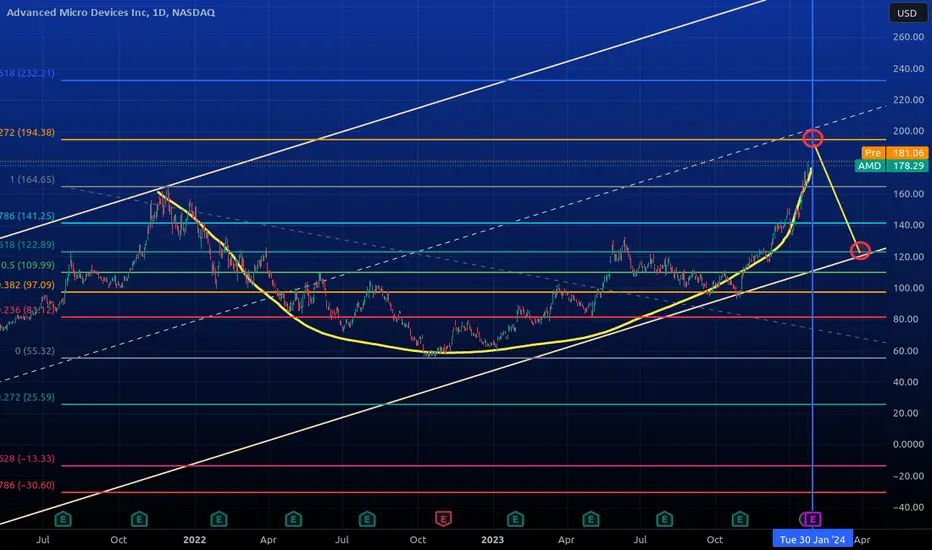The image size is (932, 550).
Task: Select the Fibonacci label 0.382 (97.09)
Action: click(x=27, y=285)
